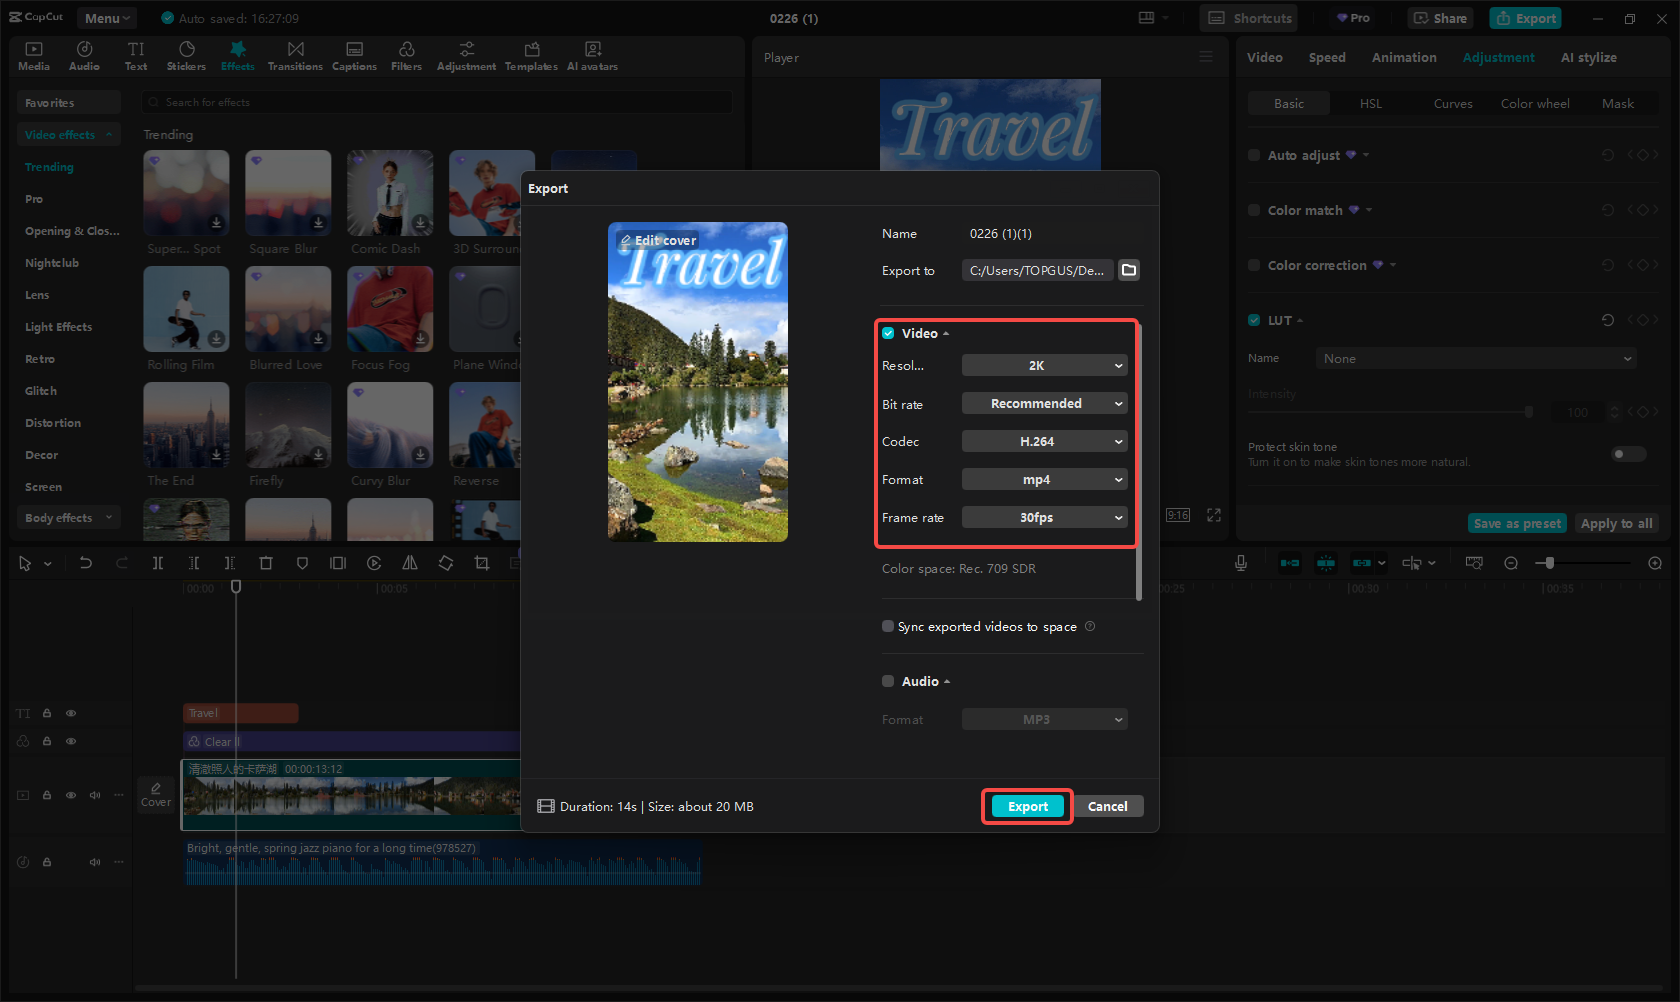Zoom out the timeline with the magnifier icon
Screen dimensions: 1680x1002
coord(1511,562)
